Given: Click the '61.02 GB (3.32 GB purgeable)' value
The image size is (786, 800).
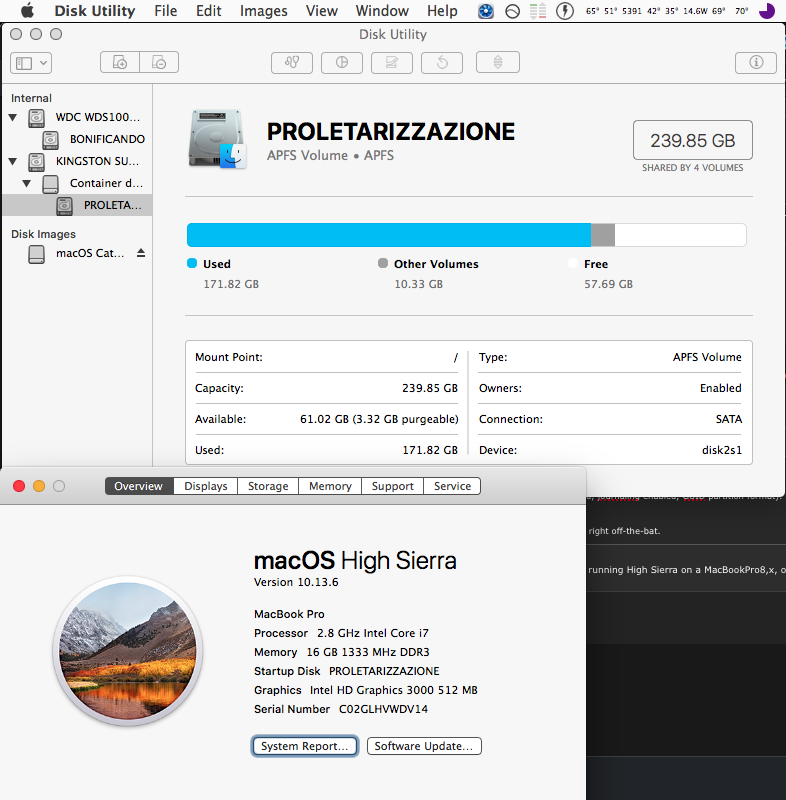Looking at the screenshot, I should pos(379,419).
